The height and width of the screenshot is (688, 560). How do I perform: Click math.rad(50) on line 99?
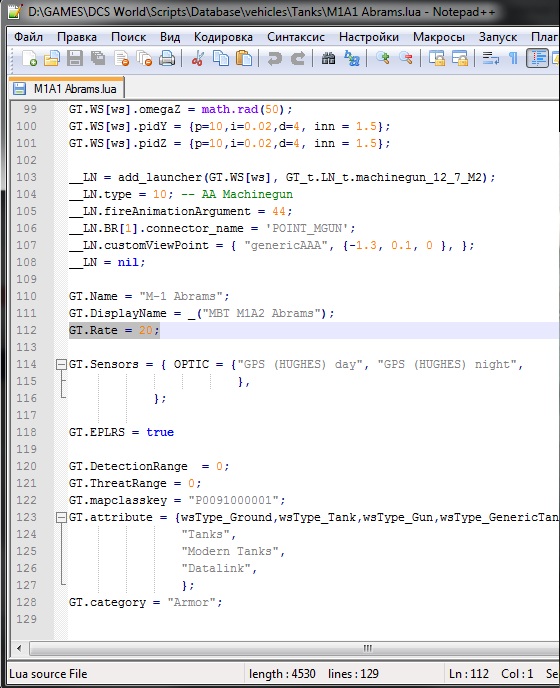pyautogui.click(x=244, y=109)
